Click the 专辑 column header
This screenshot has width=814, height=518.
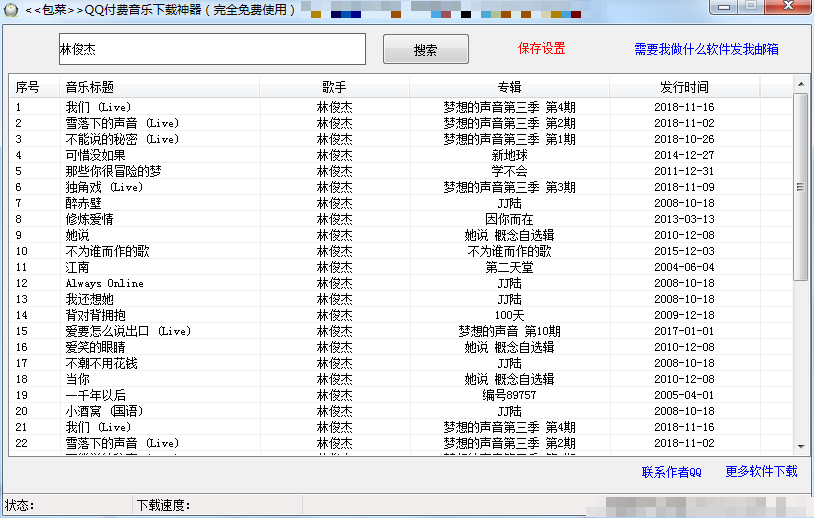tap(509, 87)
